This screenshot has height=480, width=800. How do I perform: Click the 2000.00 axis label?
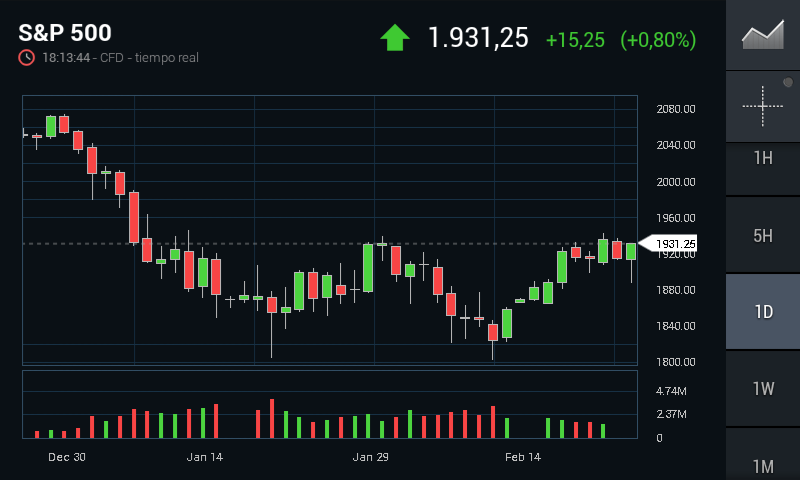676,182
